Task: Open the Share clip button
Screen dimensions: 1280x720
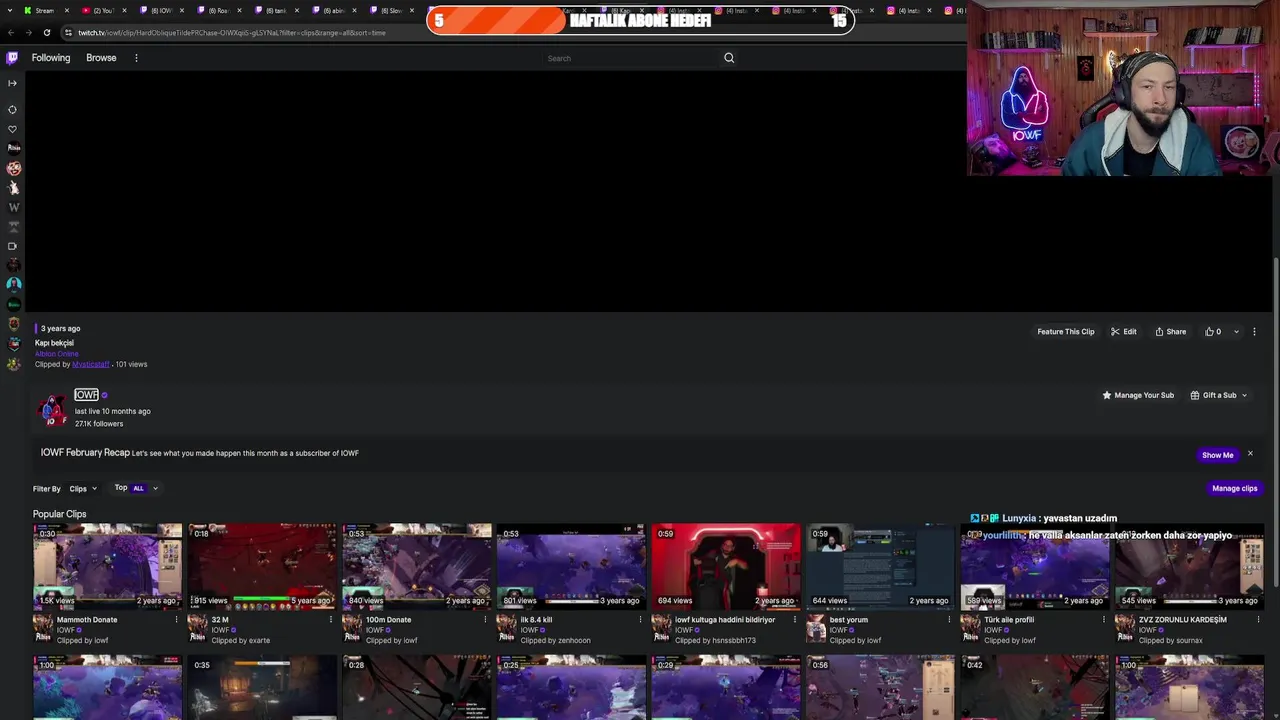Action: click(1170, 332)
